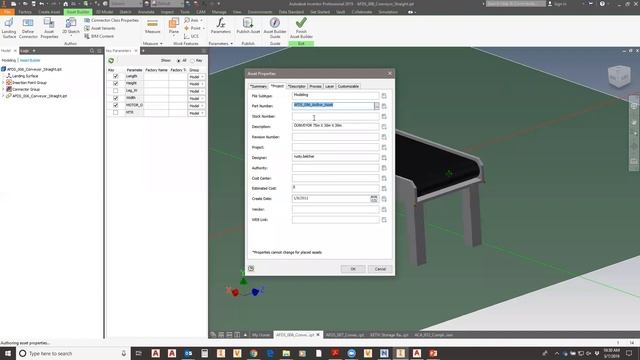The image size is (640, 360).
Task: Switch to the 3D Model ribbon tab
Action: point(105,12)
